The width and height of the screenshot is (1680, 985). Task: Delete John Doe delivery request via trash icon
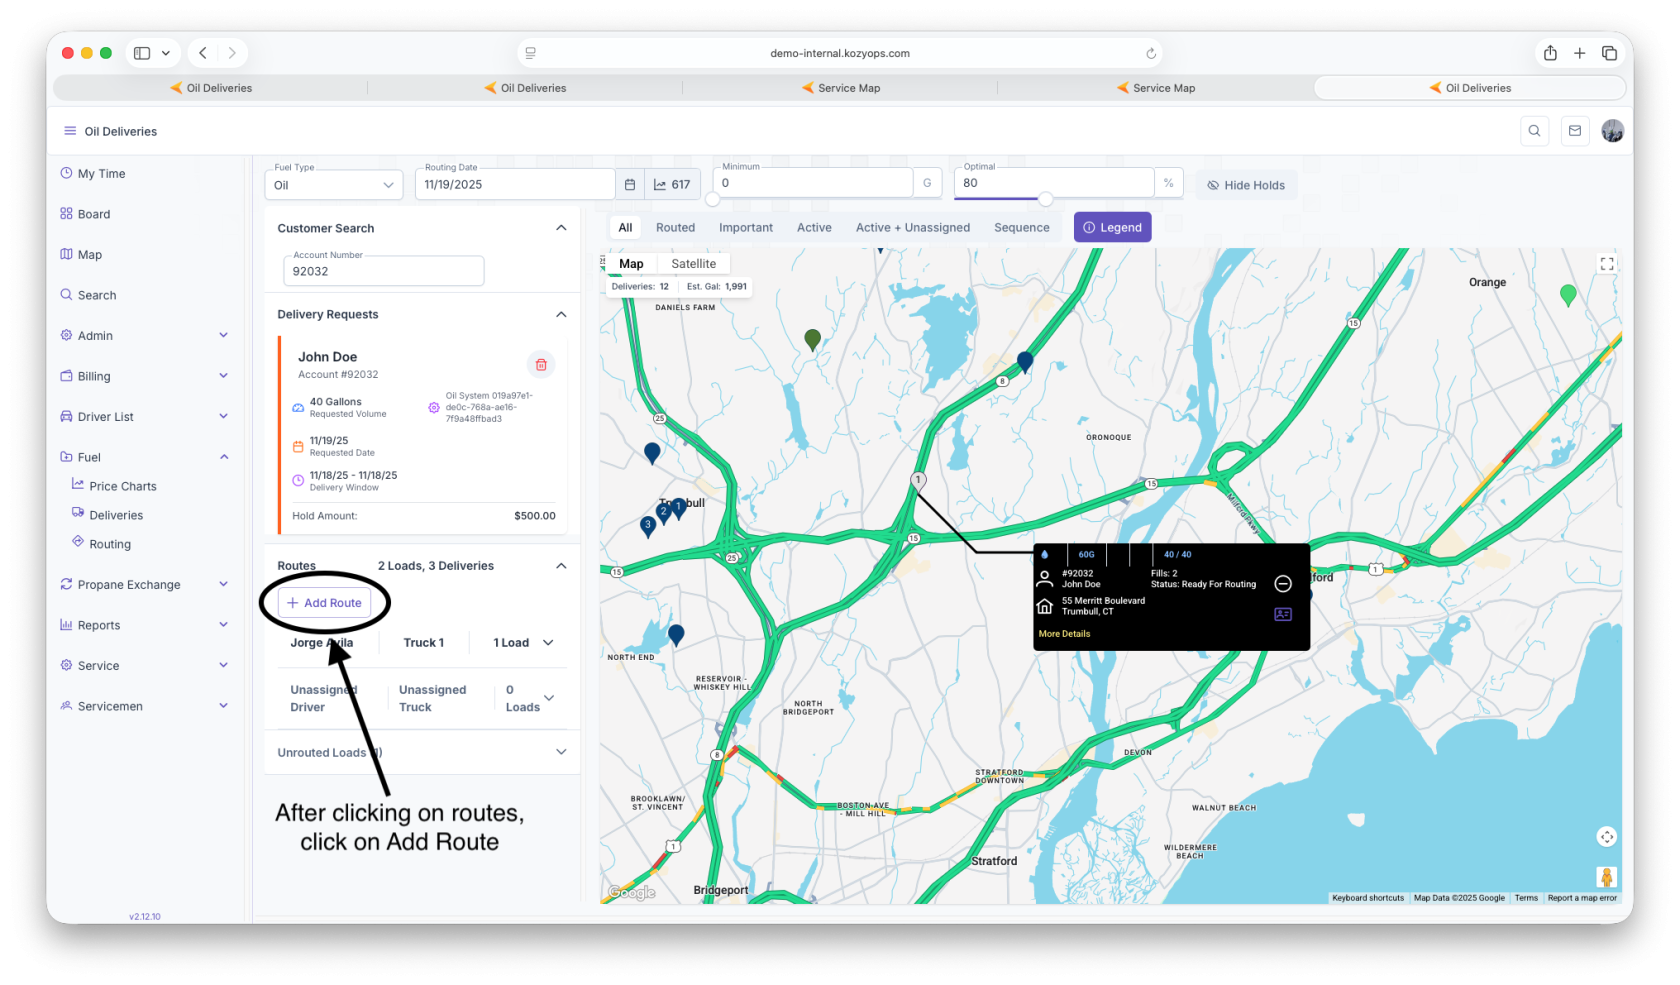point(540,365)
